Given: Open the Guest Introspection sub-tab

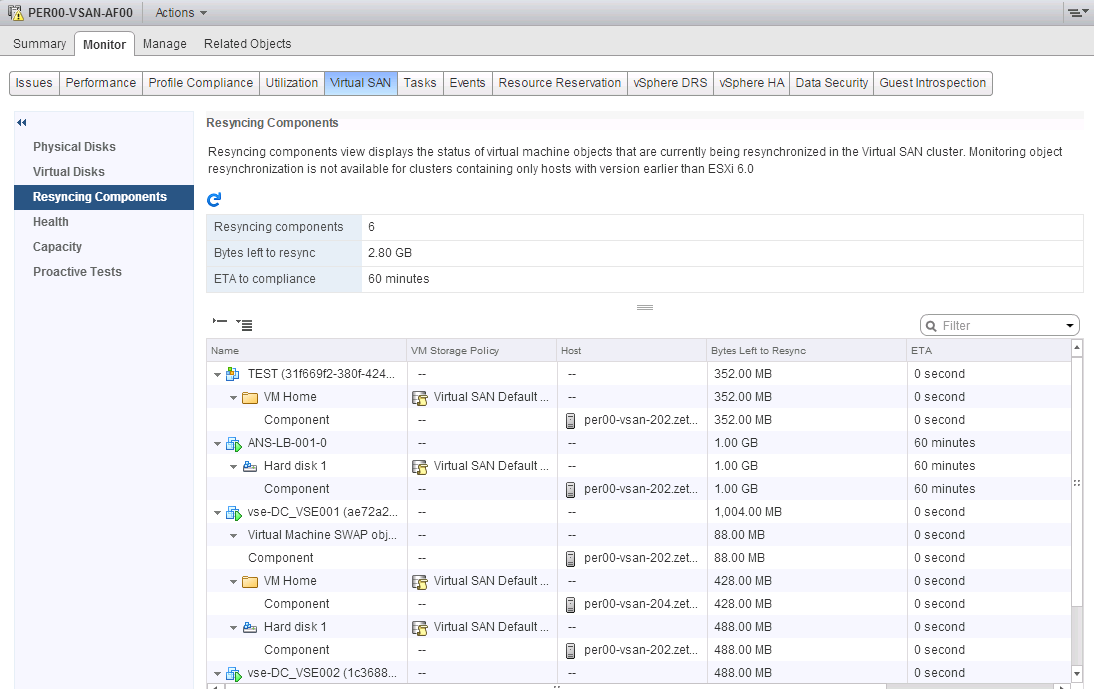Looking at the screenshot, I should point(933,83).
